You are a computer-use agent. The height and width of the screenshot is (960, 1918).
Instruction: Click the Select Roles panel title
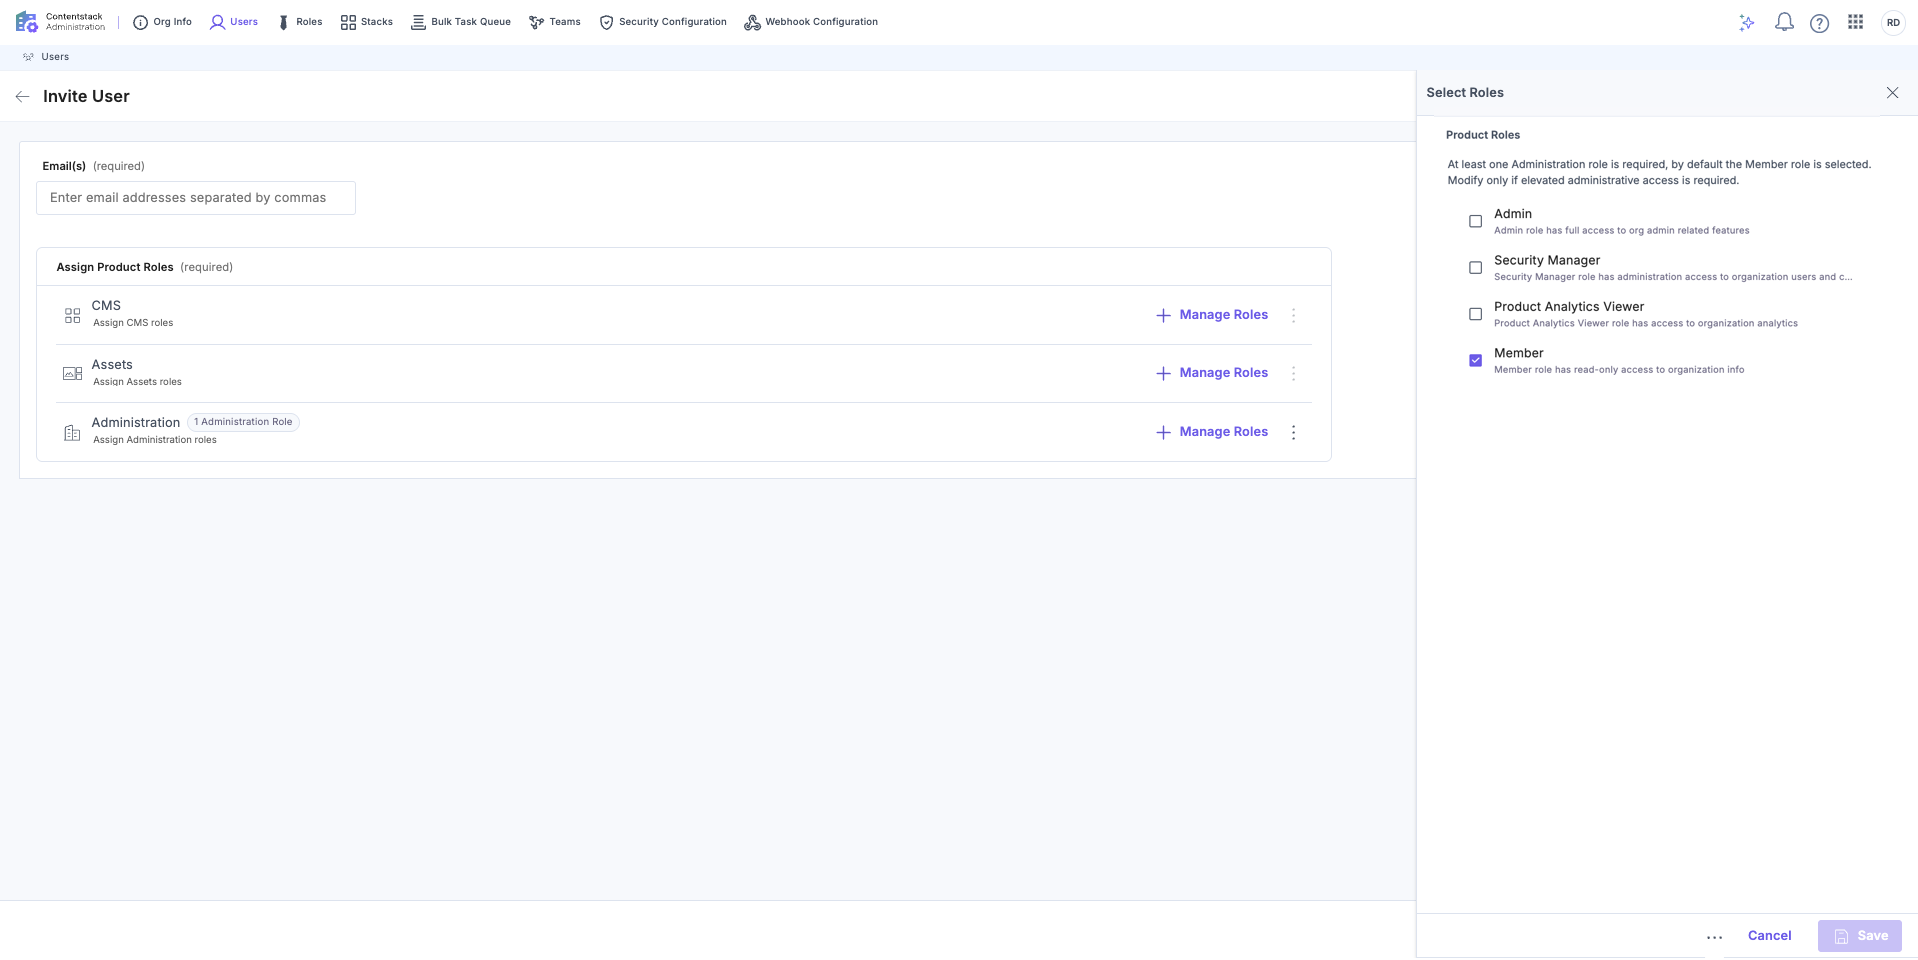(1464, 93)
